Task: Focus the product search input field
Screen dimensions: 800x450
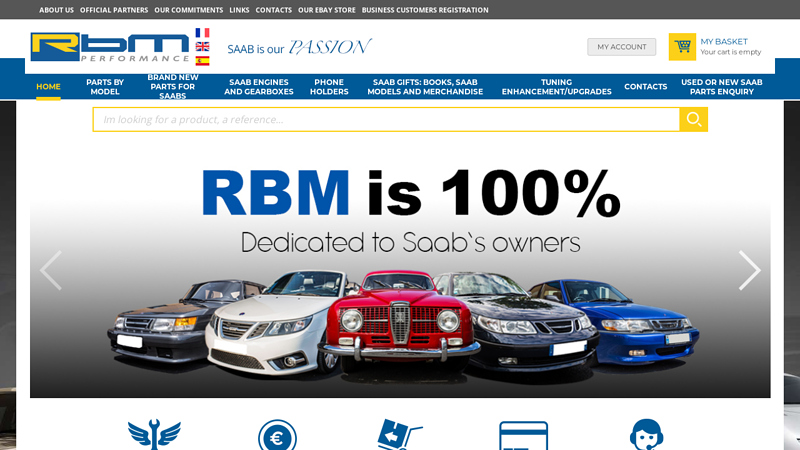Action: click(386, 119)
